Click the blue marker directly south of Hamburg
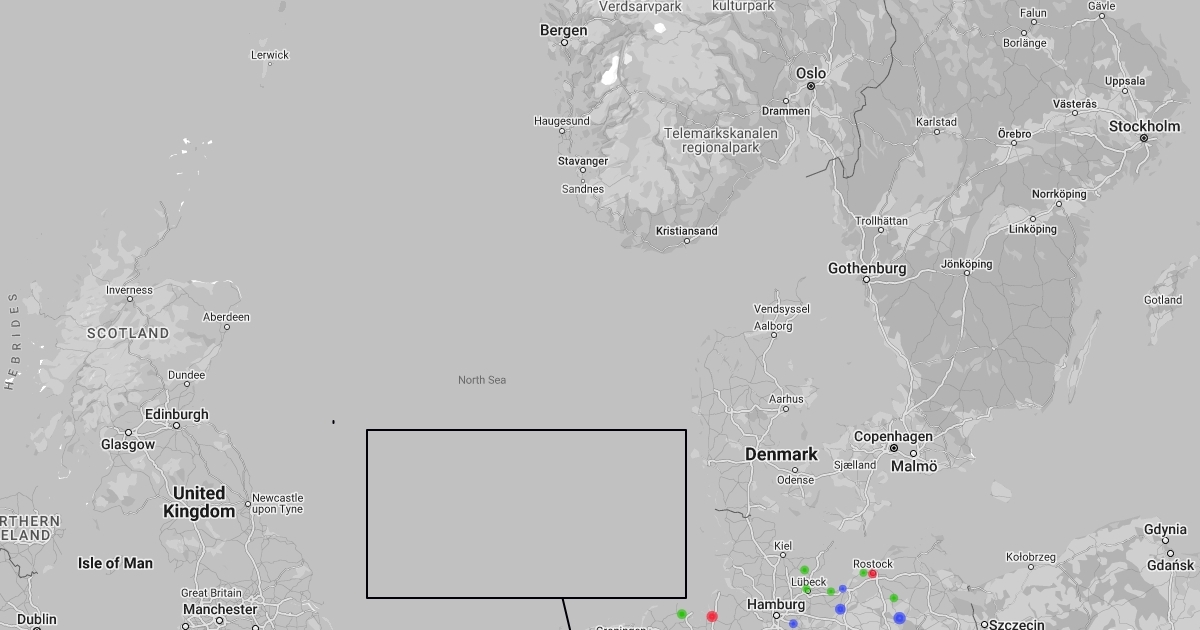Image resolution: width=1200 pixels, height=630 pixels. click(793, 624)
